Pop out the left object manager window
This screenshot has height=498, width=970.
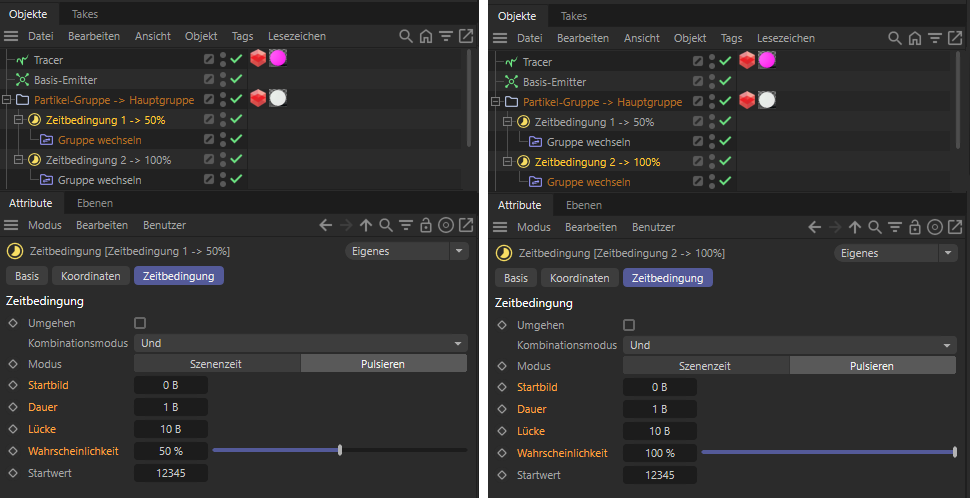(466, 36)
